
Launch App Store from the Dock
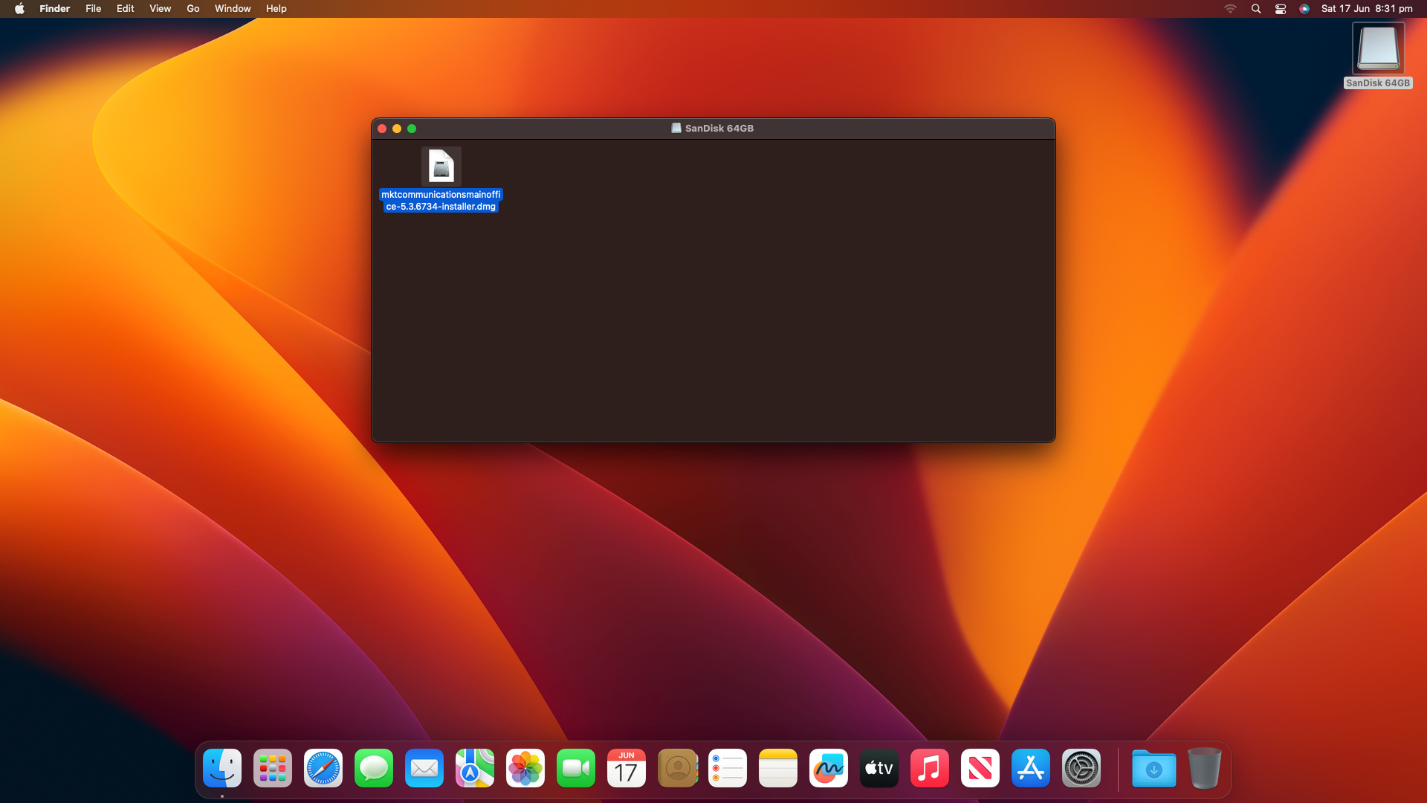coord(1030,768)
